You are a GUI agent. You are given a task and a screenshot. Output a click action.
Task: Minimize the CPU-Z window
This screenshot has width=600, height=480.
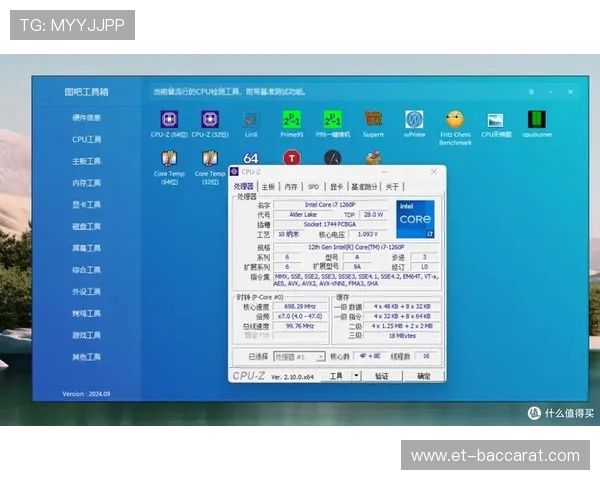385,172
